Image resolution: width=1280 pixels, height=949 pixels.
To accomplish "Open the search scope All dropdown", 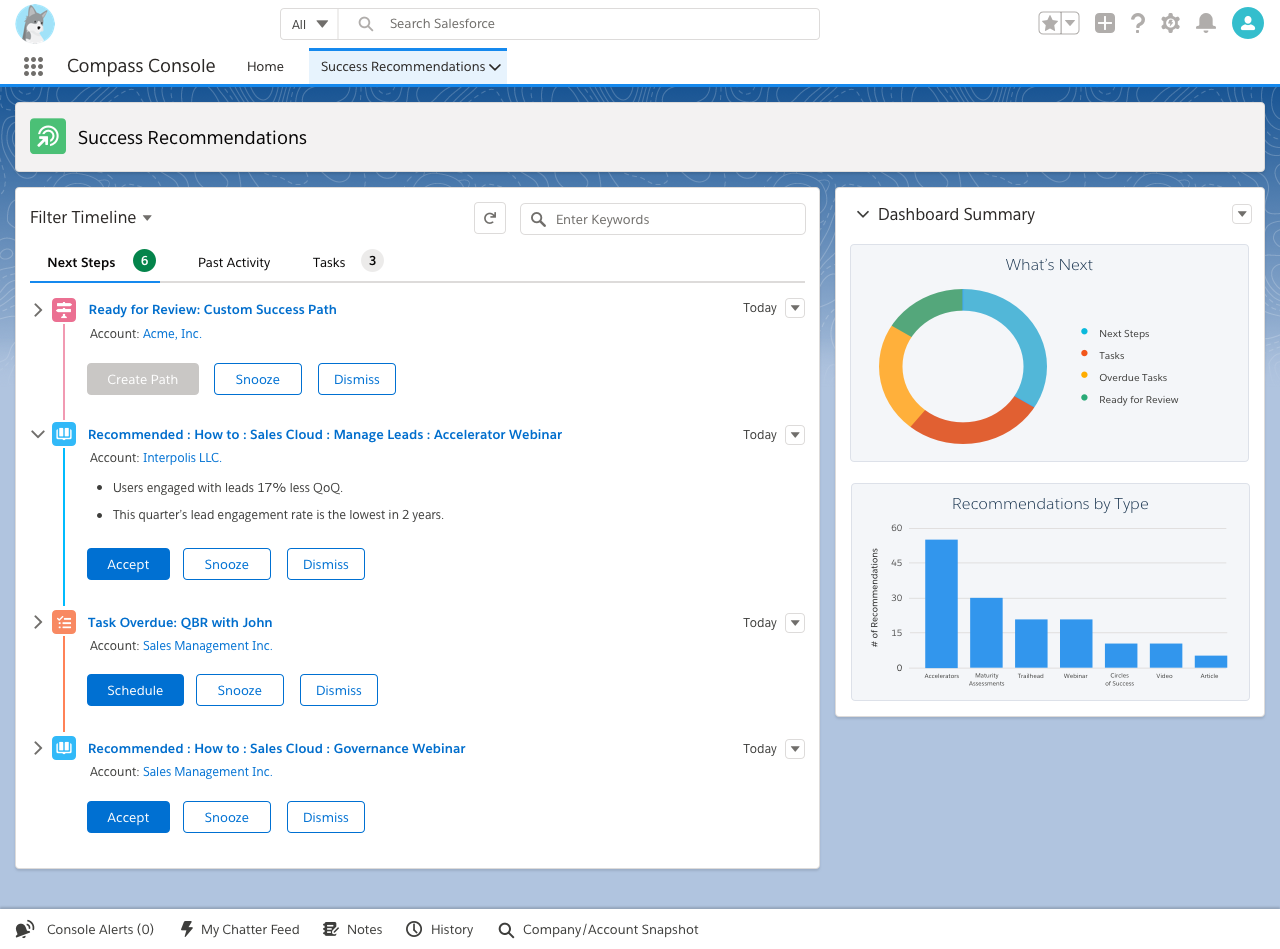I will 310,24.
